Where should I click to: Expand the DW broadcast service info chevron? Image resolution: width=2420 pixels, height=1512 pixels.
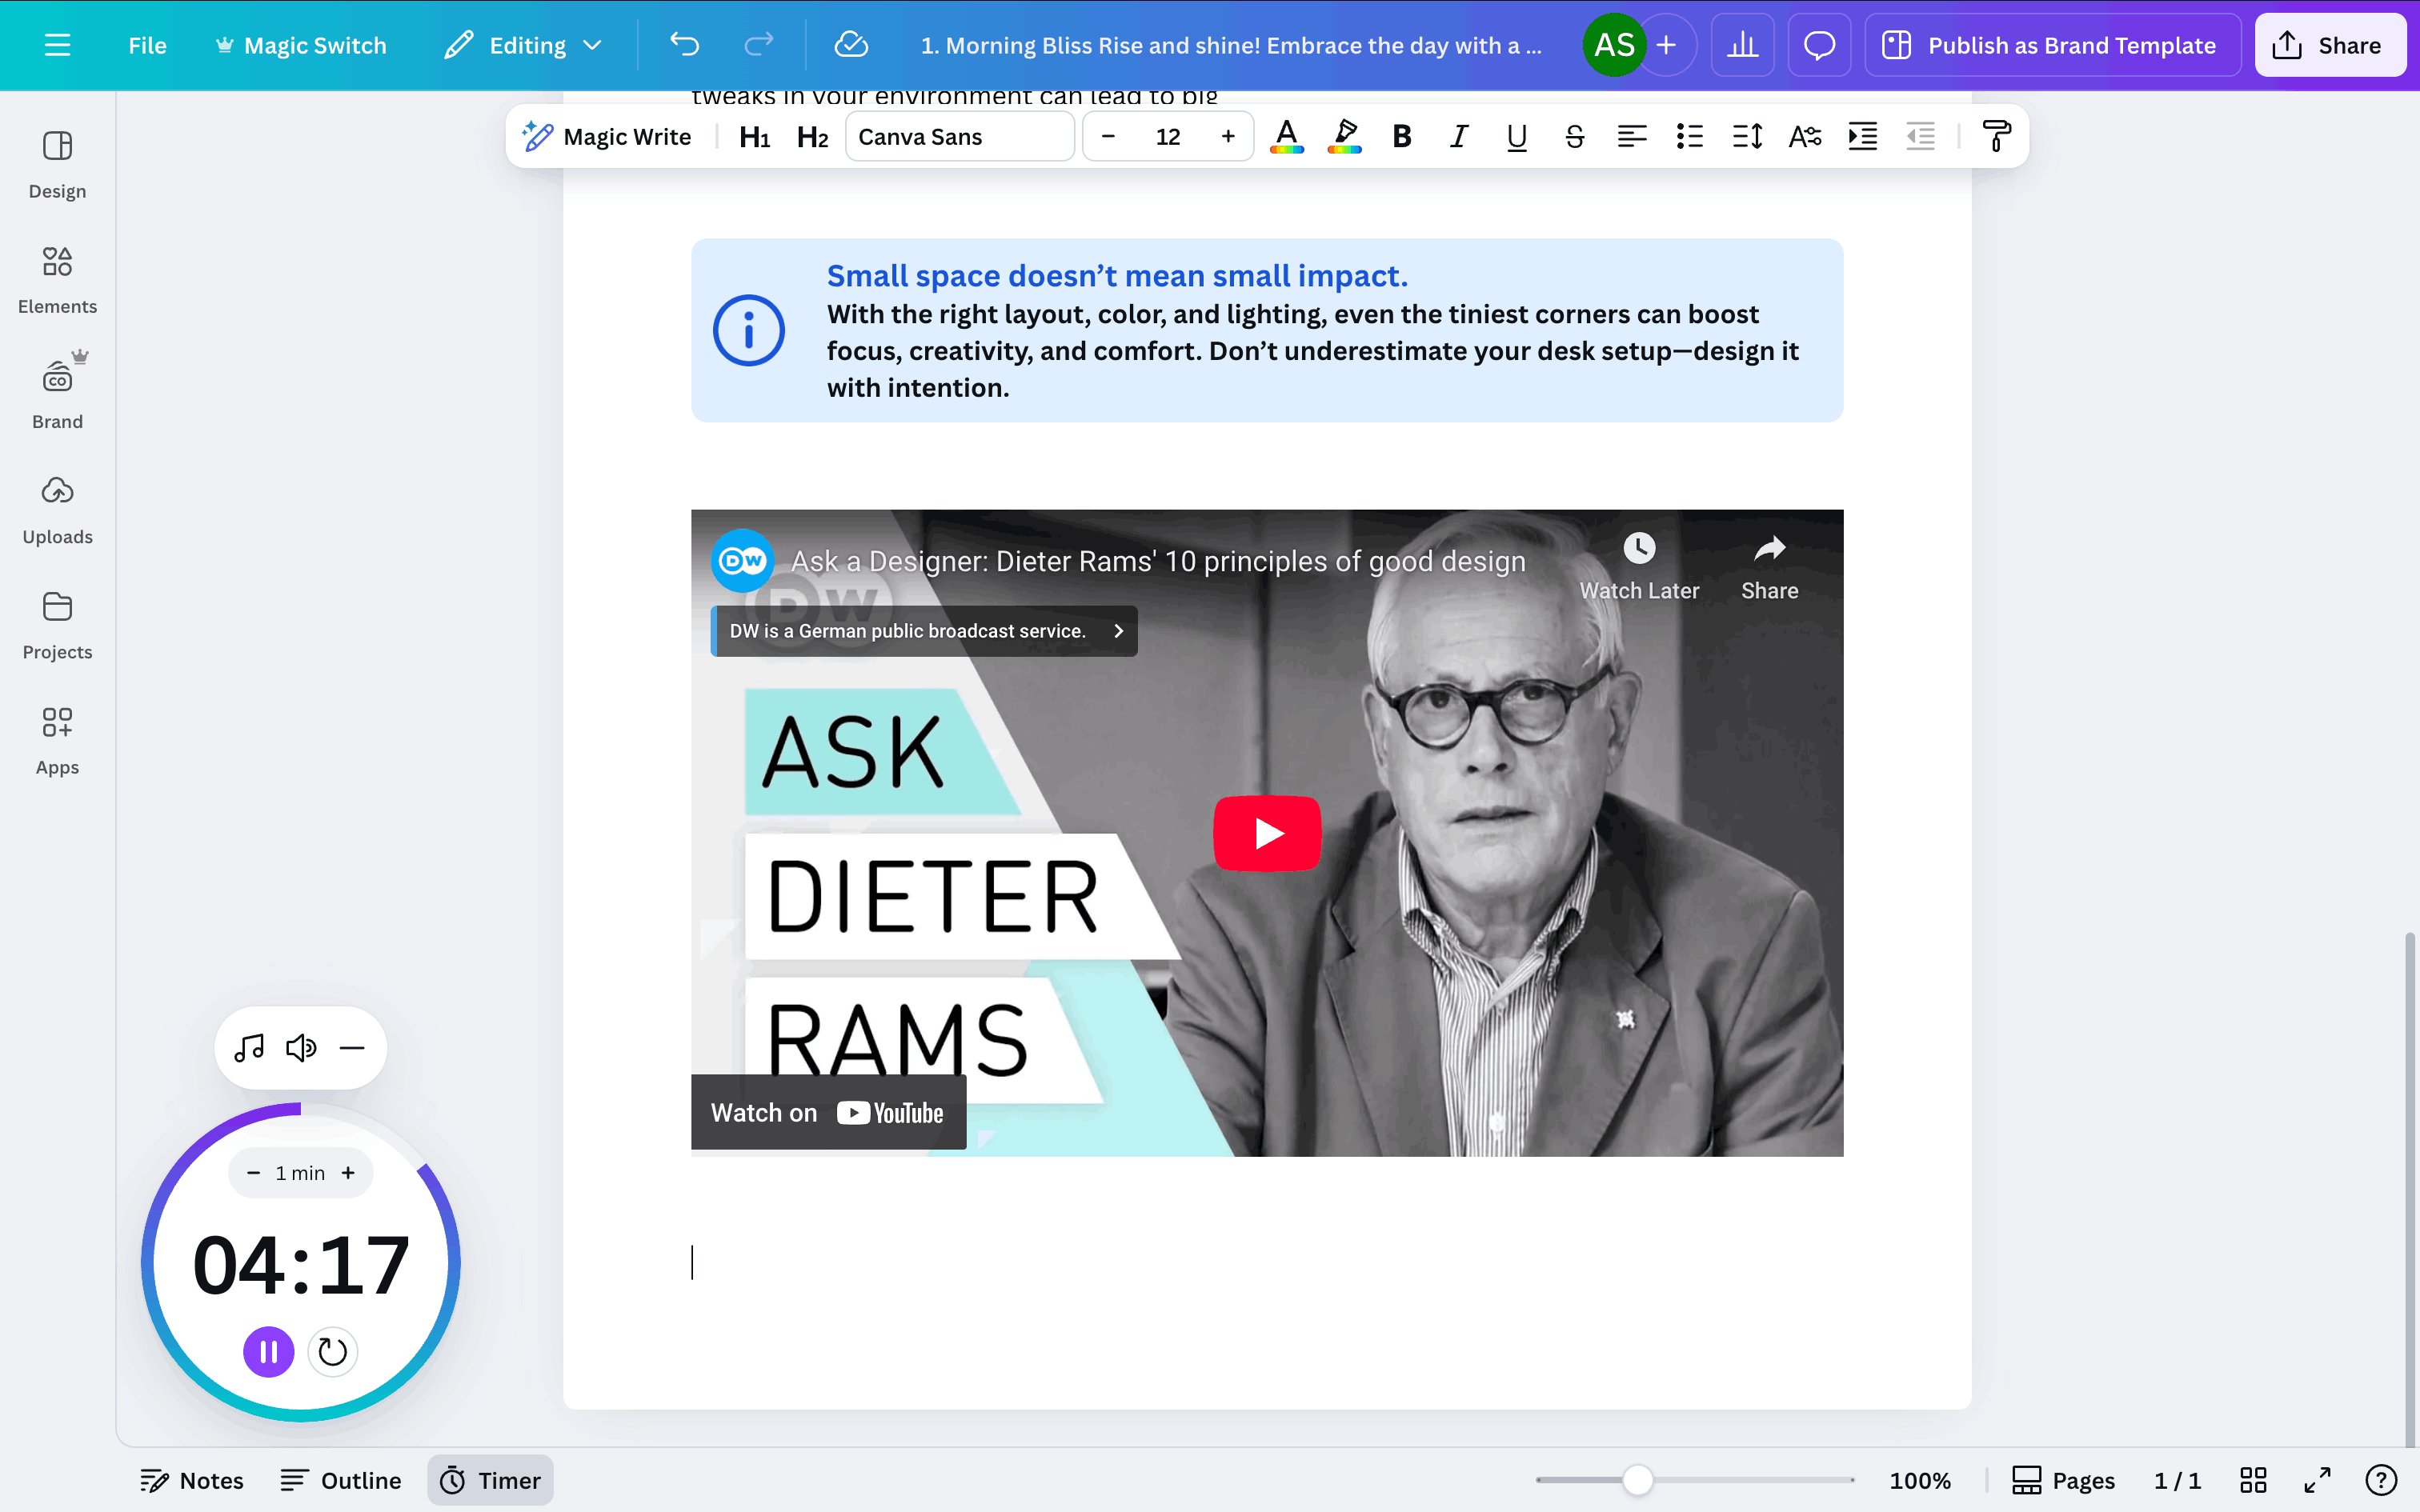point(1118,631)
